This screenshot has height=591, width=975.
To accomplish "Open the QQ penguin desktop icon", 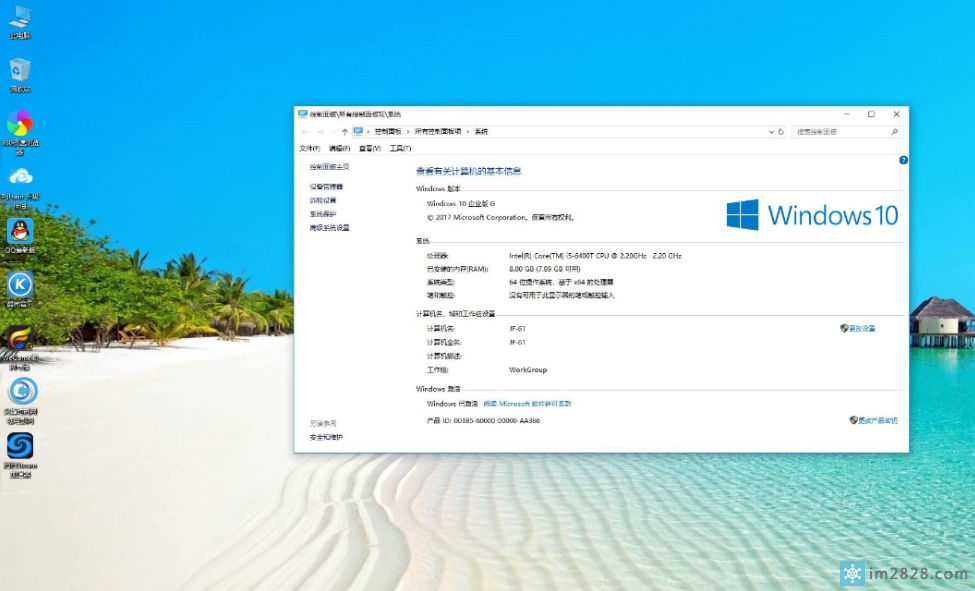I will coord(20,232).
